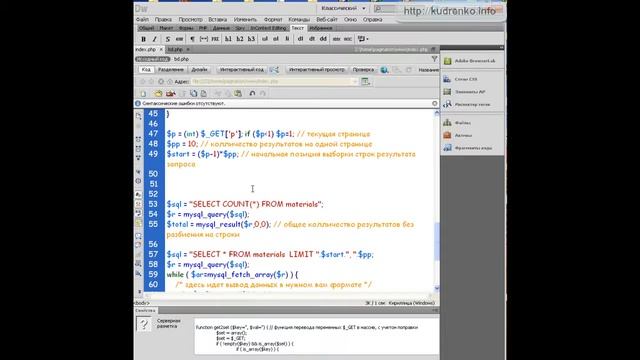Open the Веб-сайт menu
Screen dimensions: 640x360
pyautogui.click(x=327, y=19)
